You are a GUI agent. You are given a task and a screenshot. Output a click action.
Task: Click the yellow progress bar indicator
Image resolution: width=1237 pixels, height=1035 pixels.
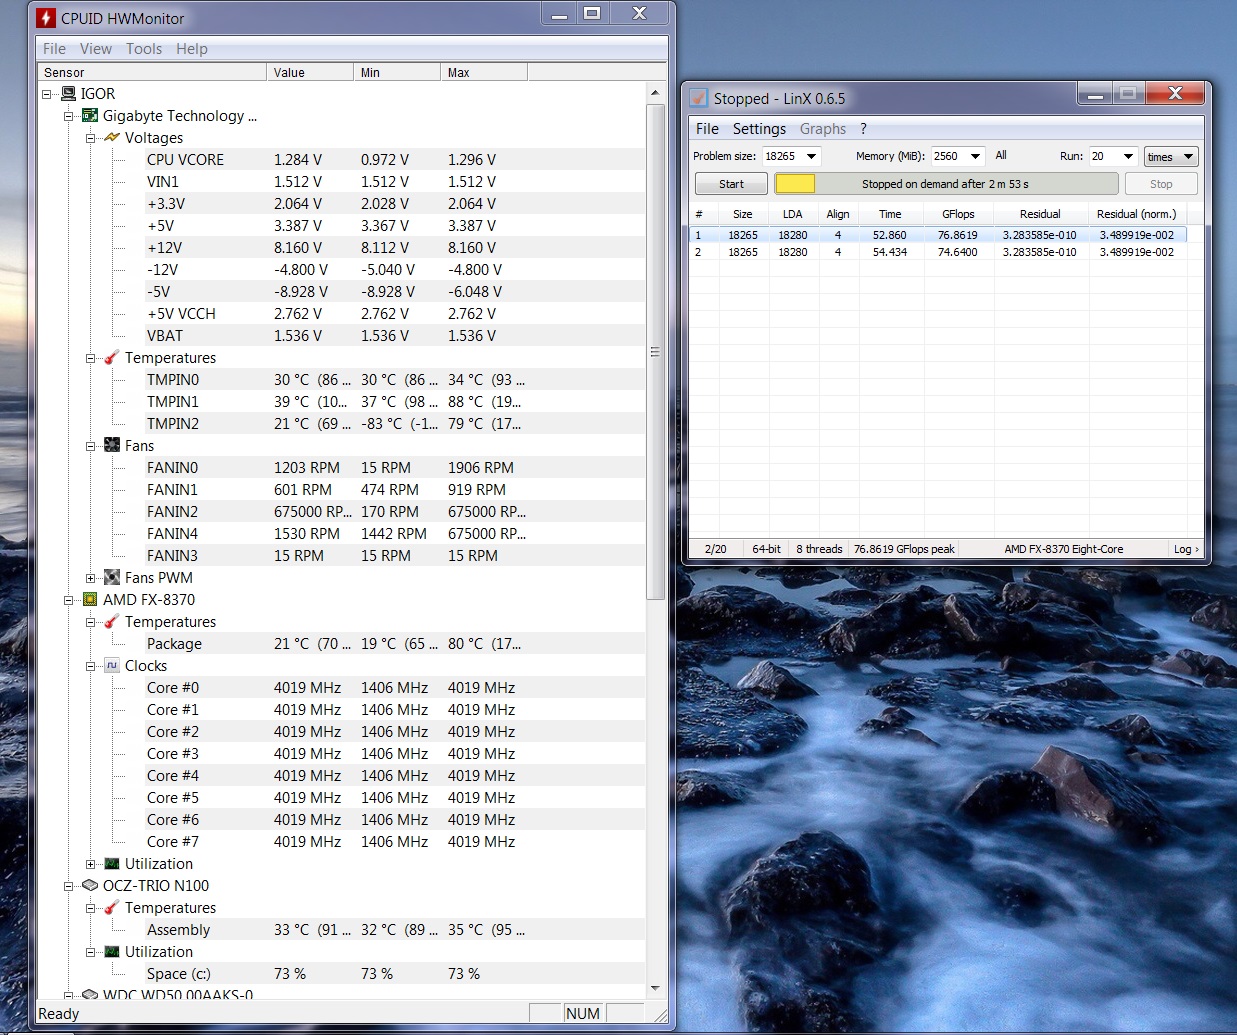[x=795, y=184]
